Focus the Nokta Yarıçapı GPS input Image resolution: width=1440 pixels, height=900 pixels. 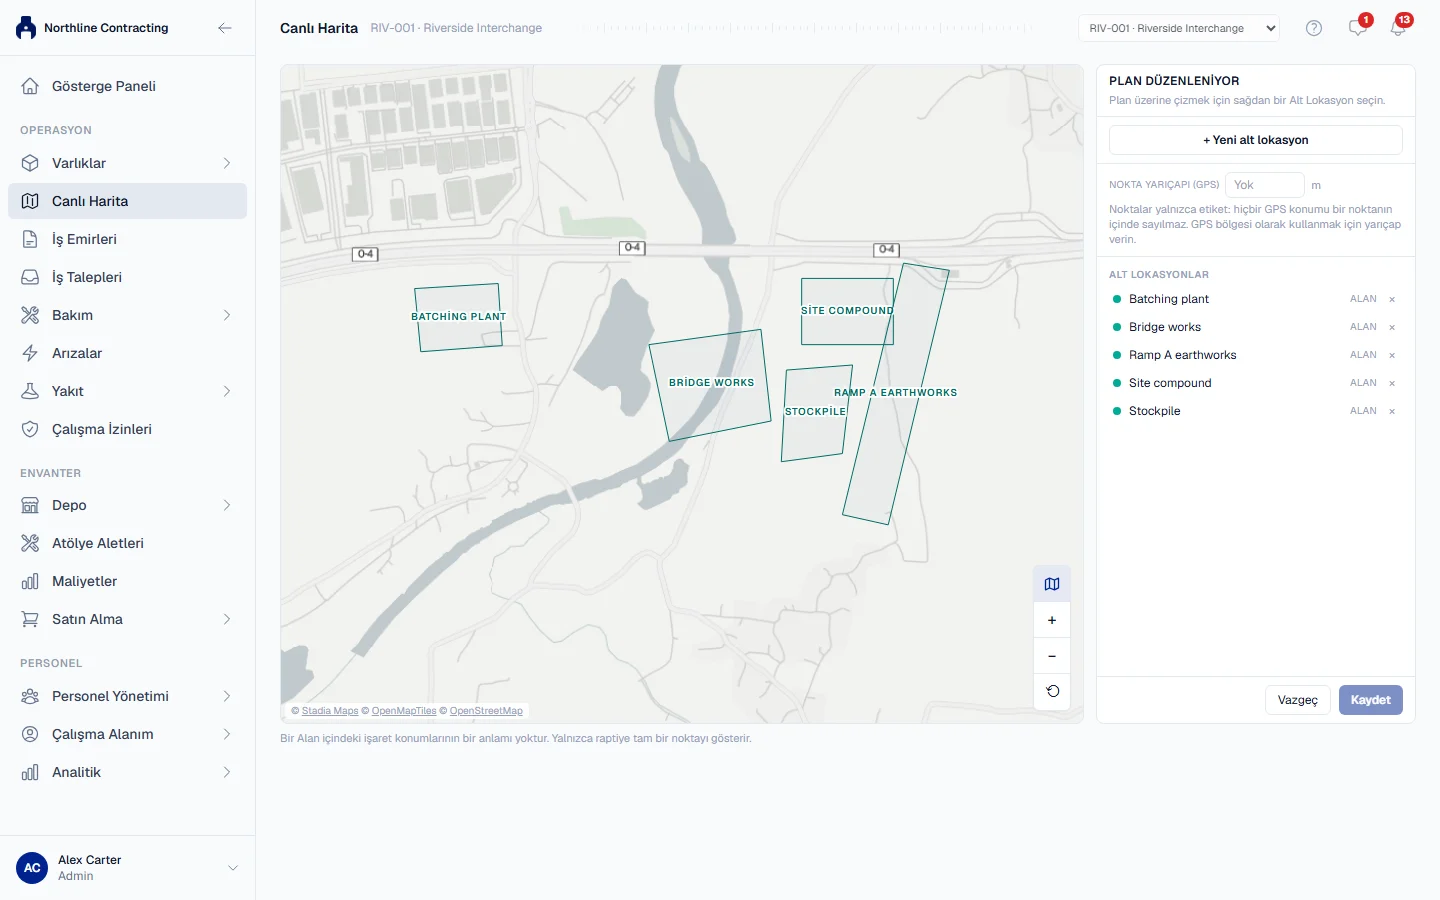pyautogui.click(x=1265, y=185)
